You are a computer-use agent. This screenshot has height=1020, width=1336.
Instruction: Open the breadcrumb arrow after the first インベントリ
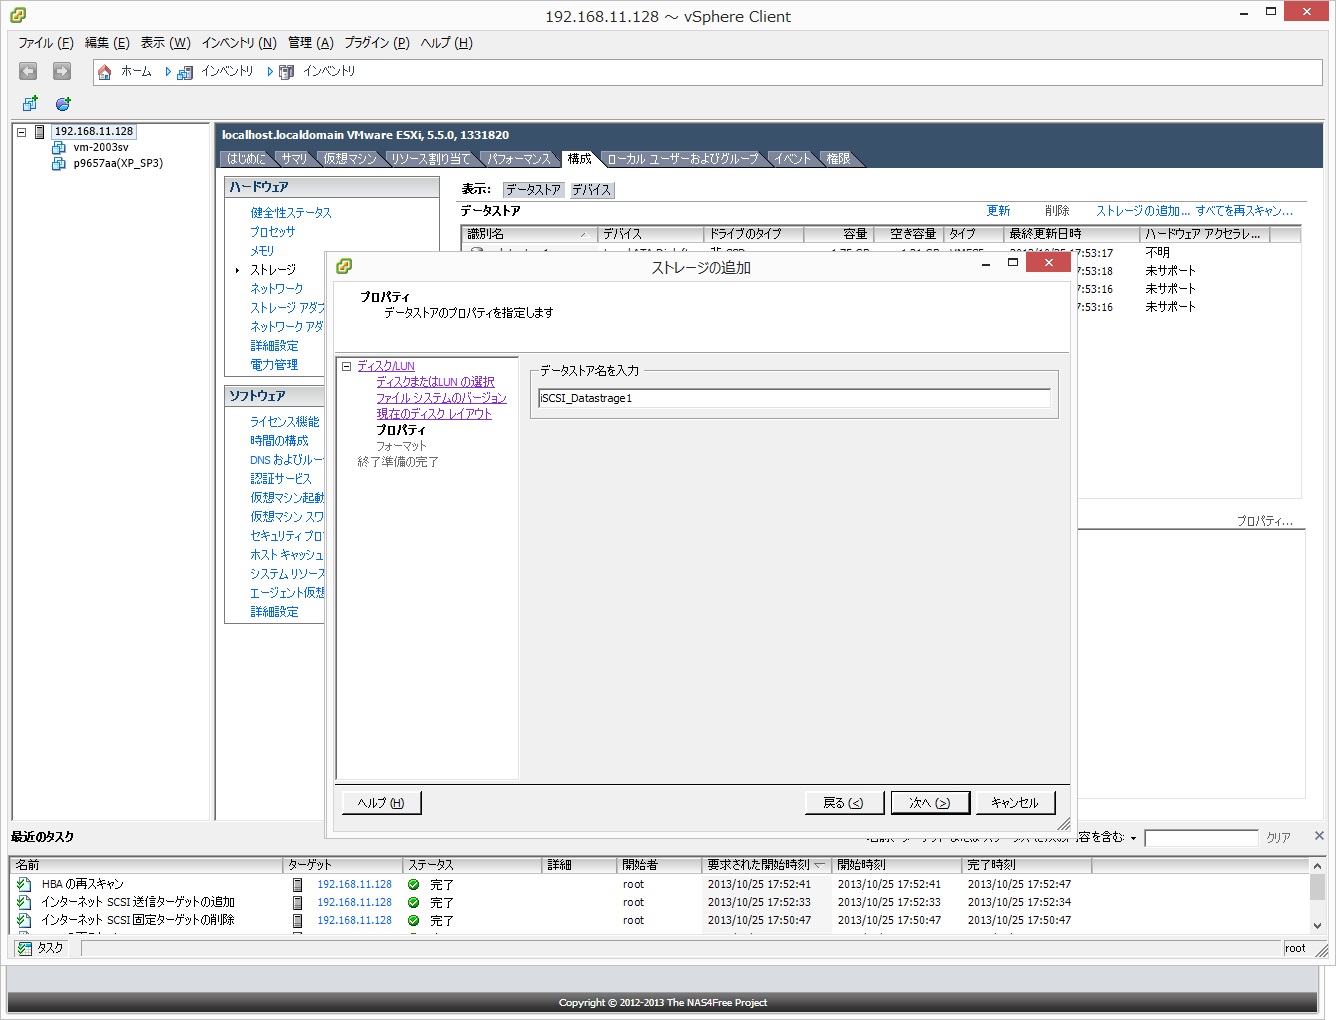(270, 72)
